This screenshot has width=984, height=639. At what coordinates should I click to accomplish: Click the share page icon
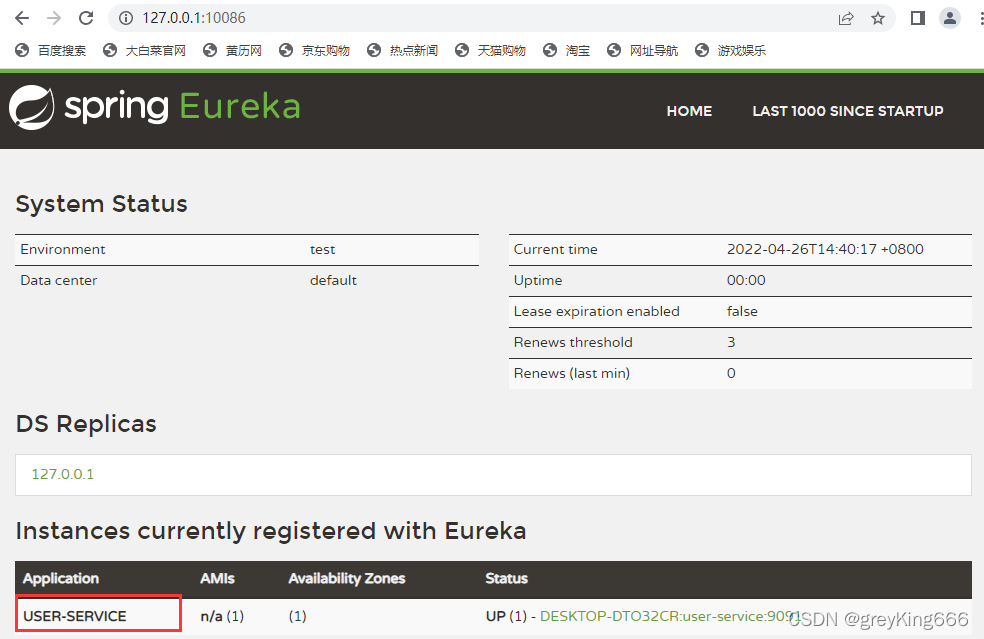pyautogui.click(x=846, y=18)
